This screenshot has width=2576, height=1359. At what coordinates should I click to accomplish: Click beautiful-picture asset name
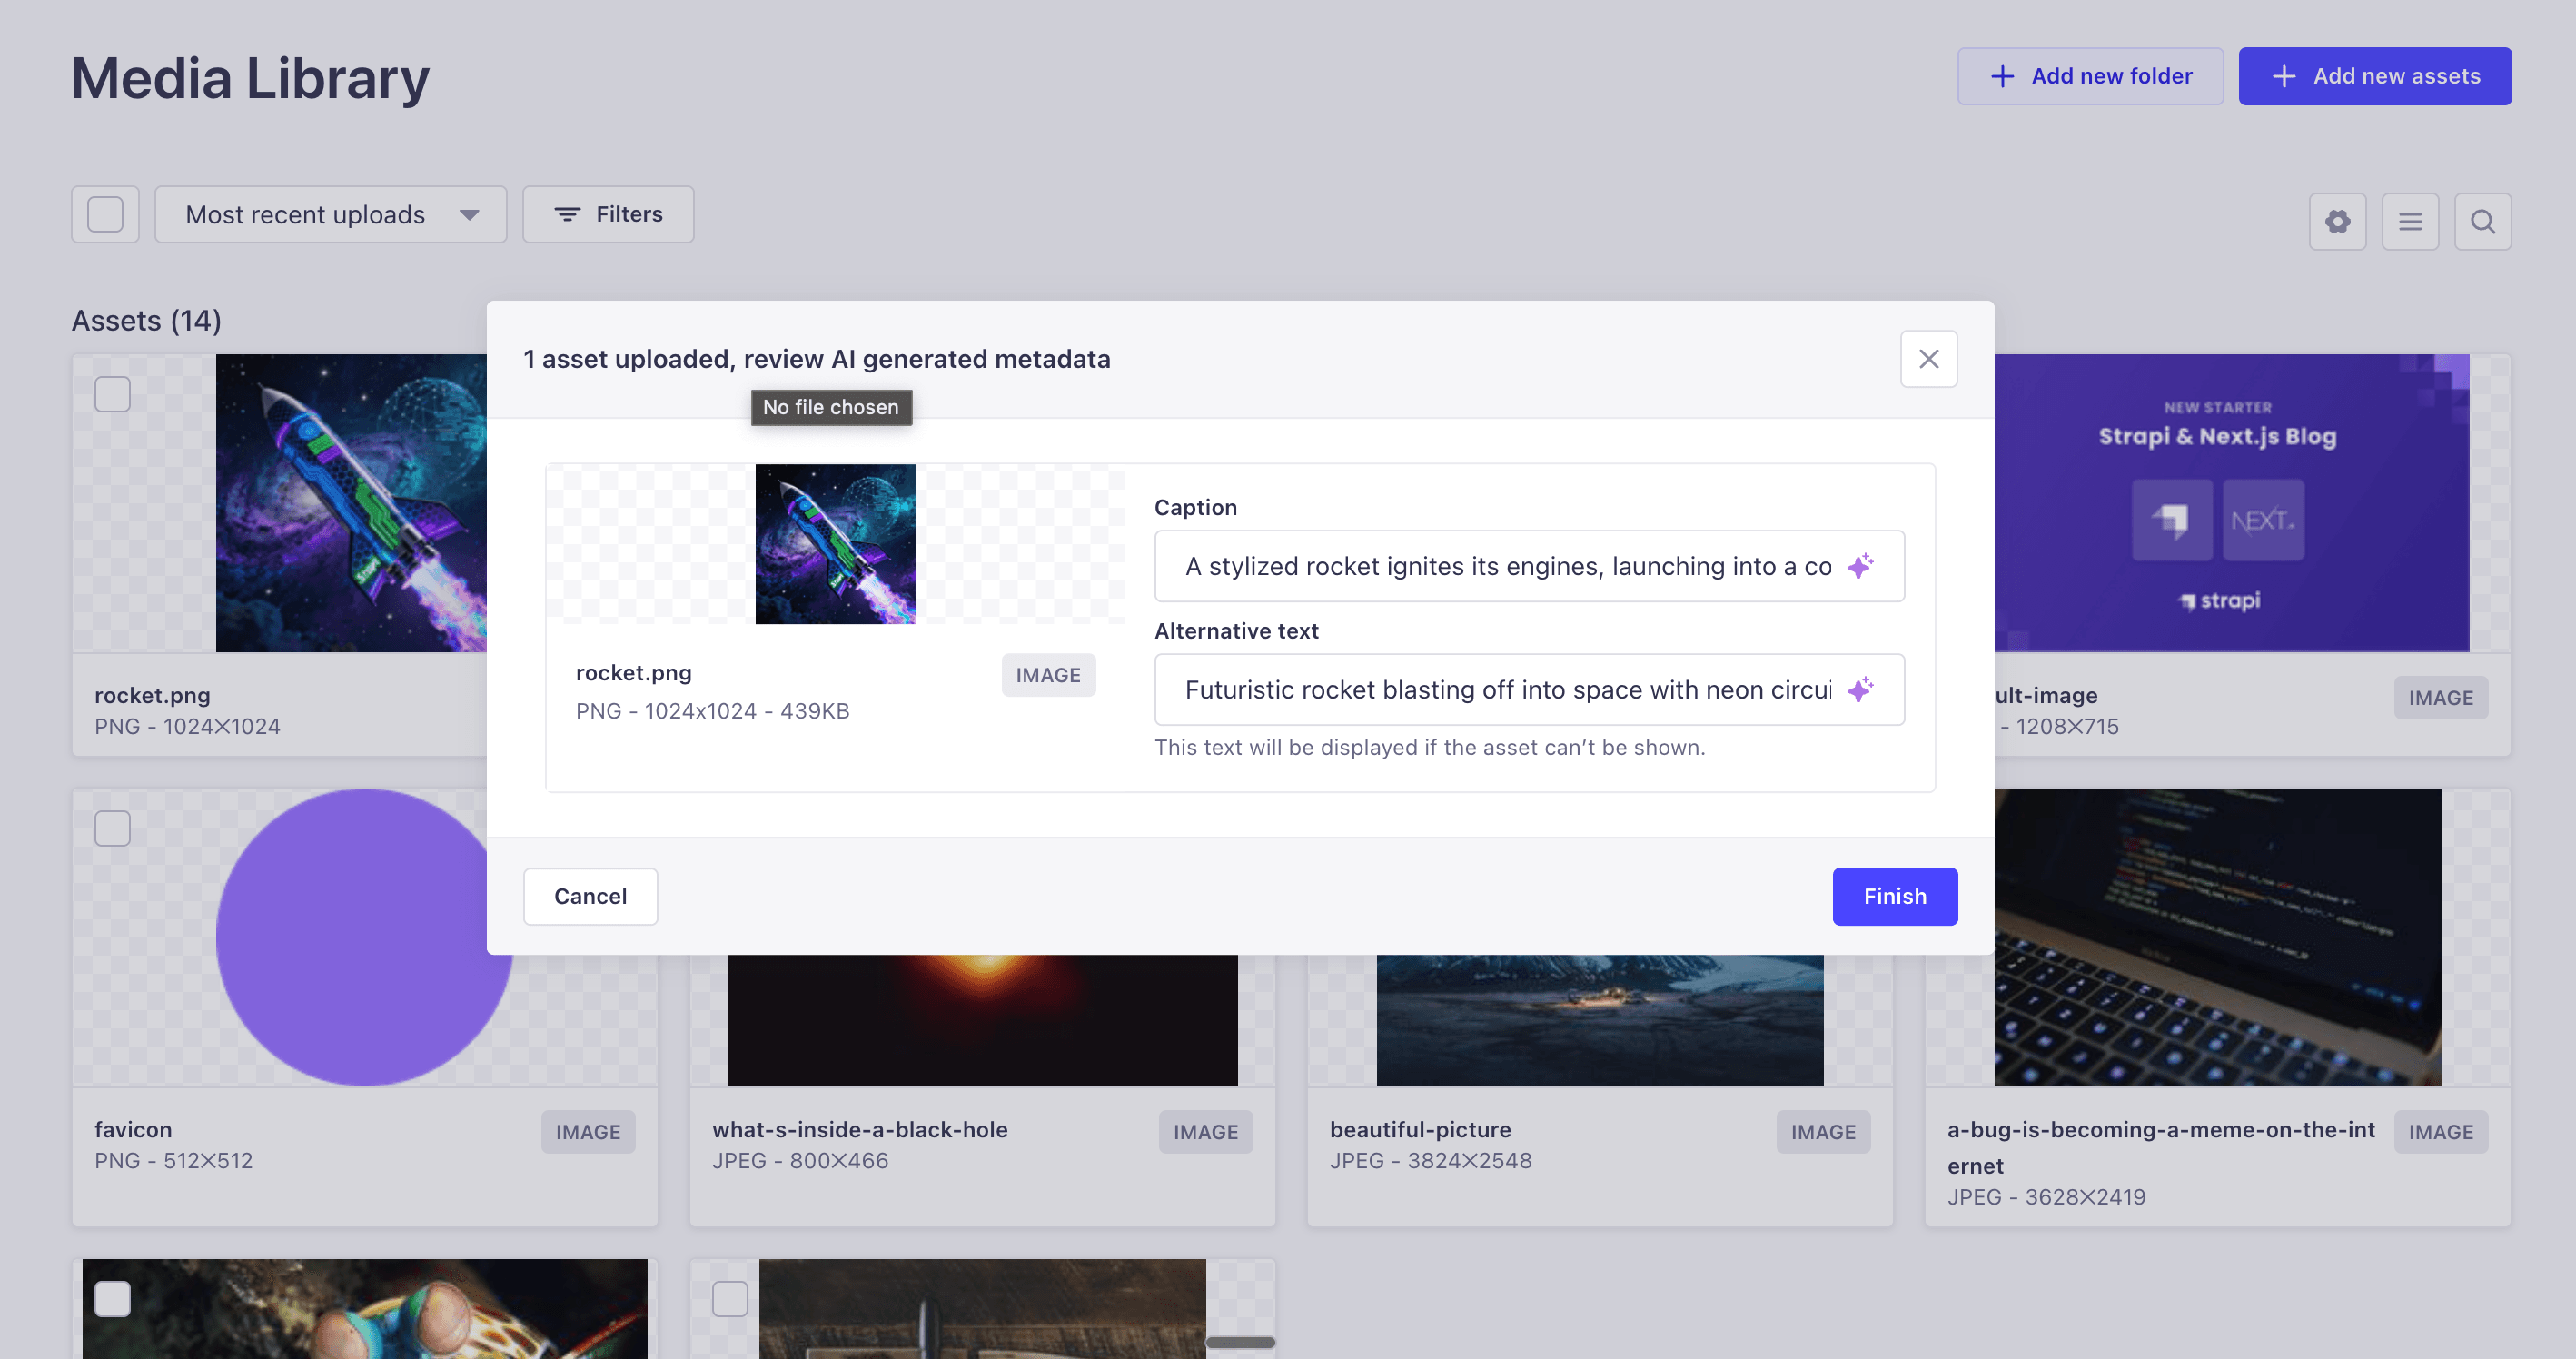(x=1420, y=1130)
